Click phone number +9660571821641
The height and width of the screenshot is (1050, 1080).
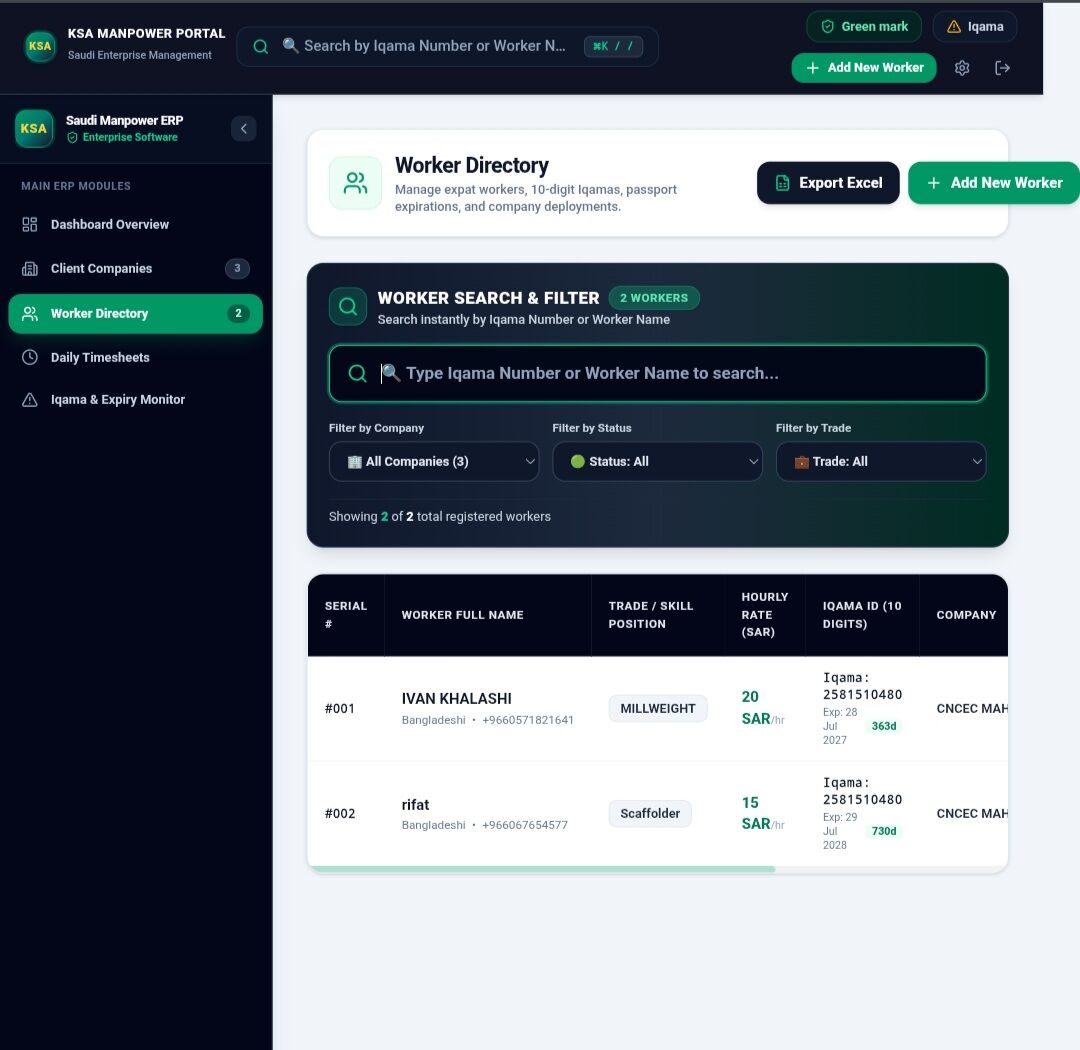pos(528,720)
